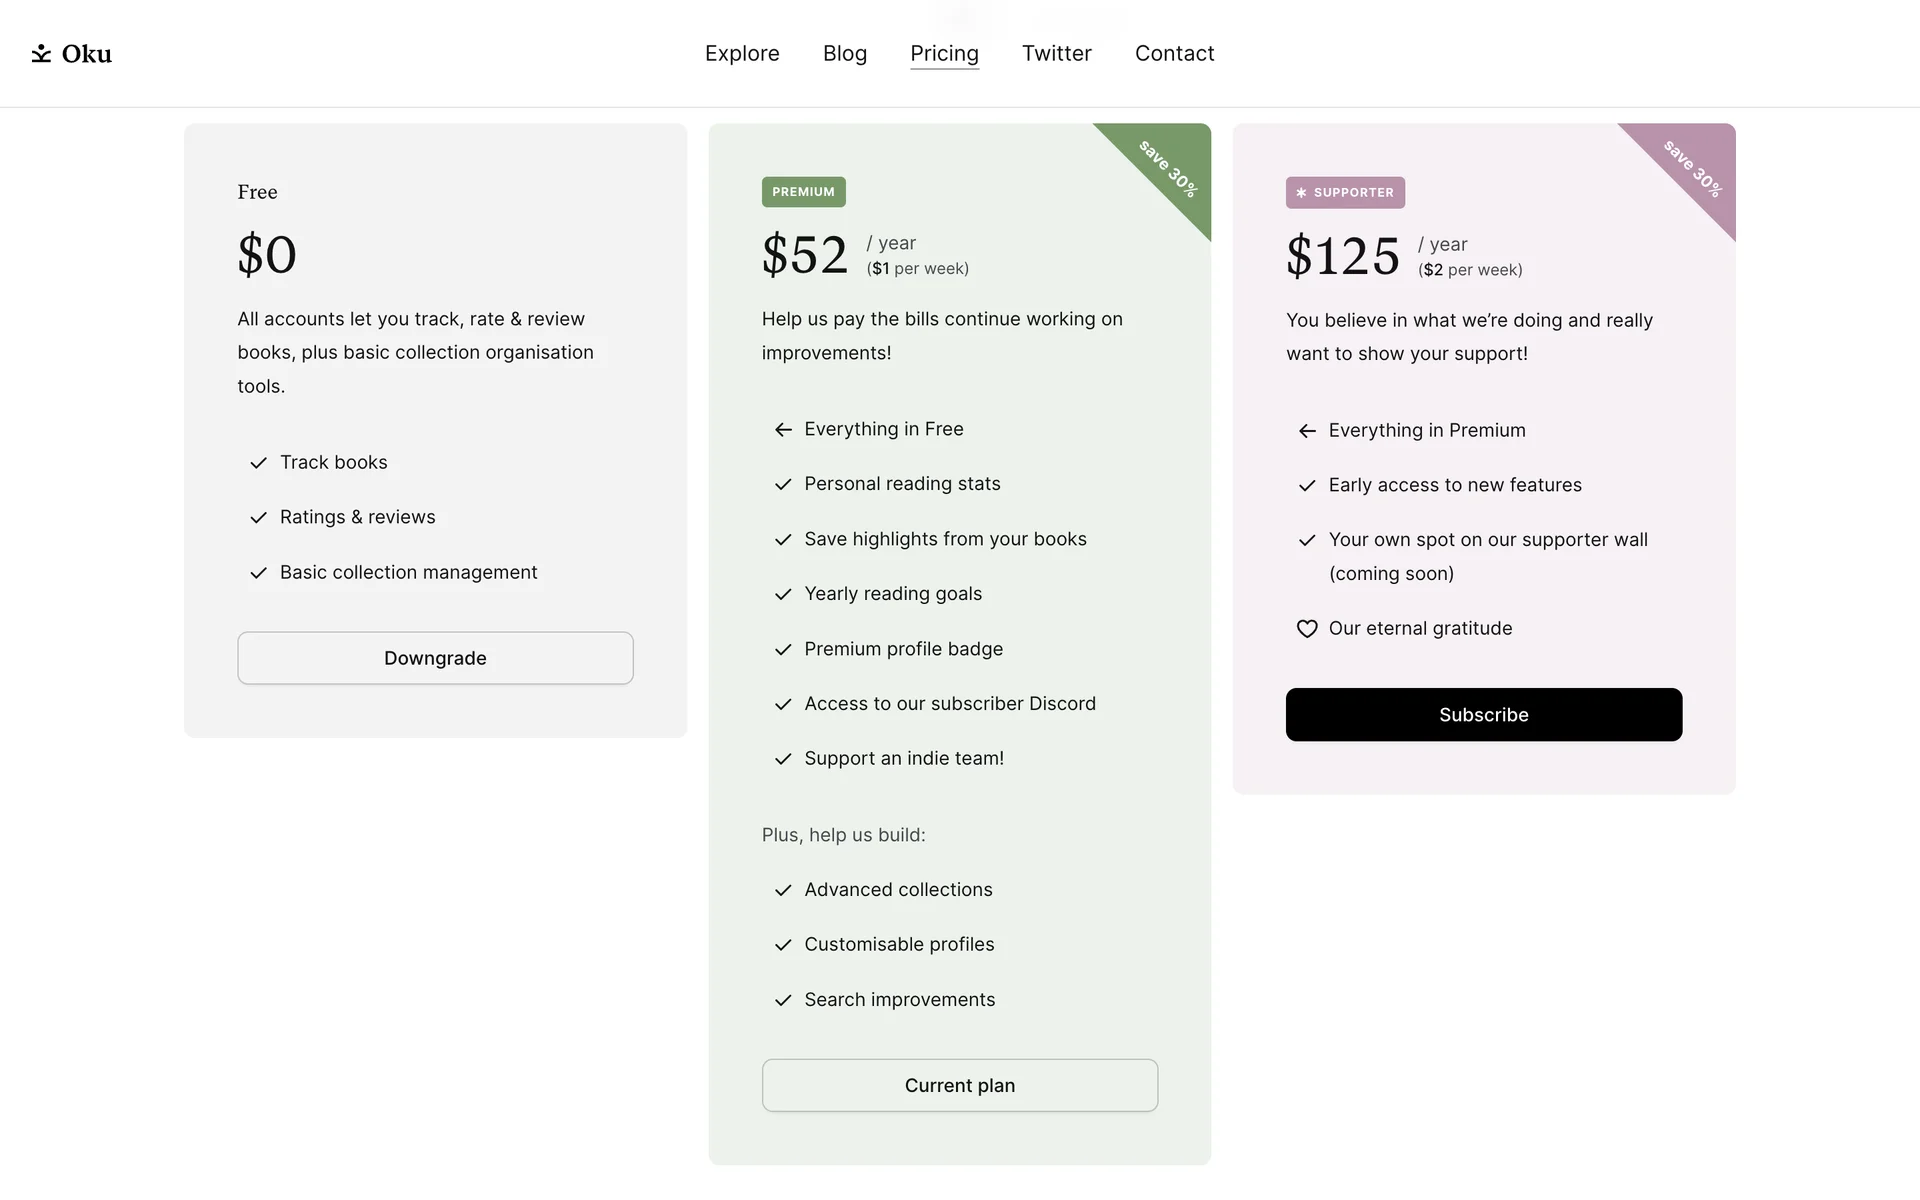Click the left arrow beside Everything in Free
The image size is (1920, 1200).
783,430
